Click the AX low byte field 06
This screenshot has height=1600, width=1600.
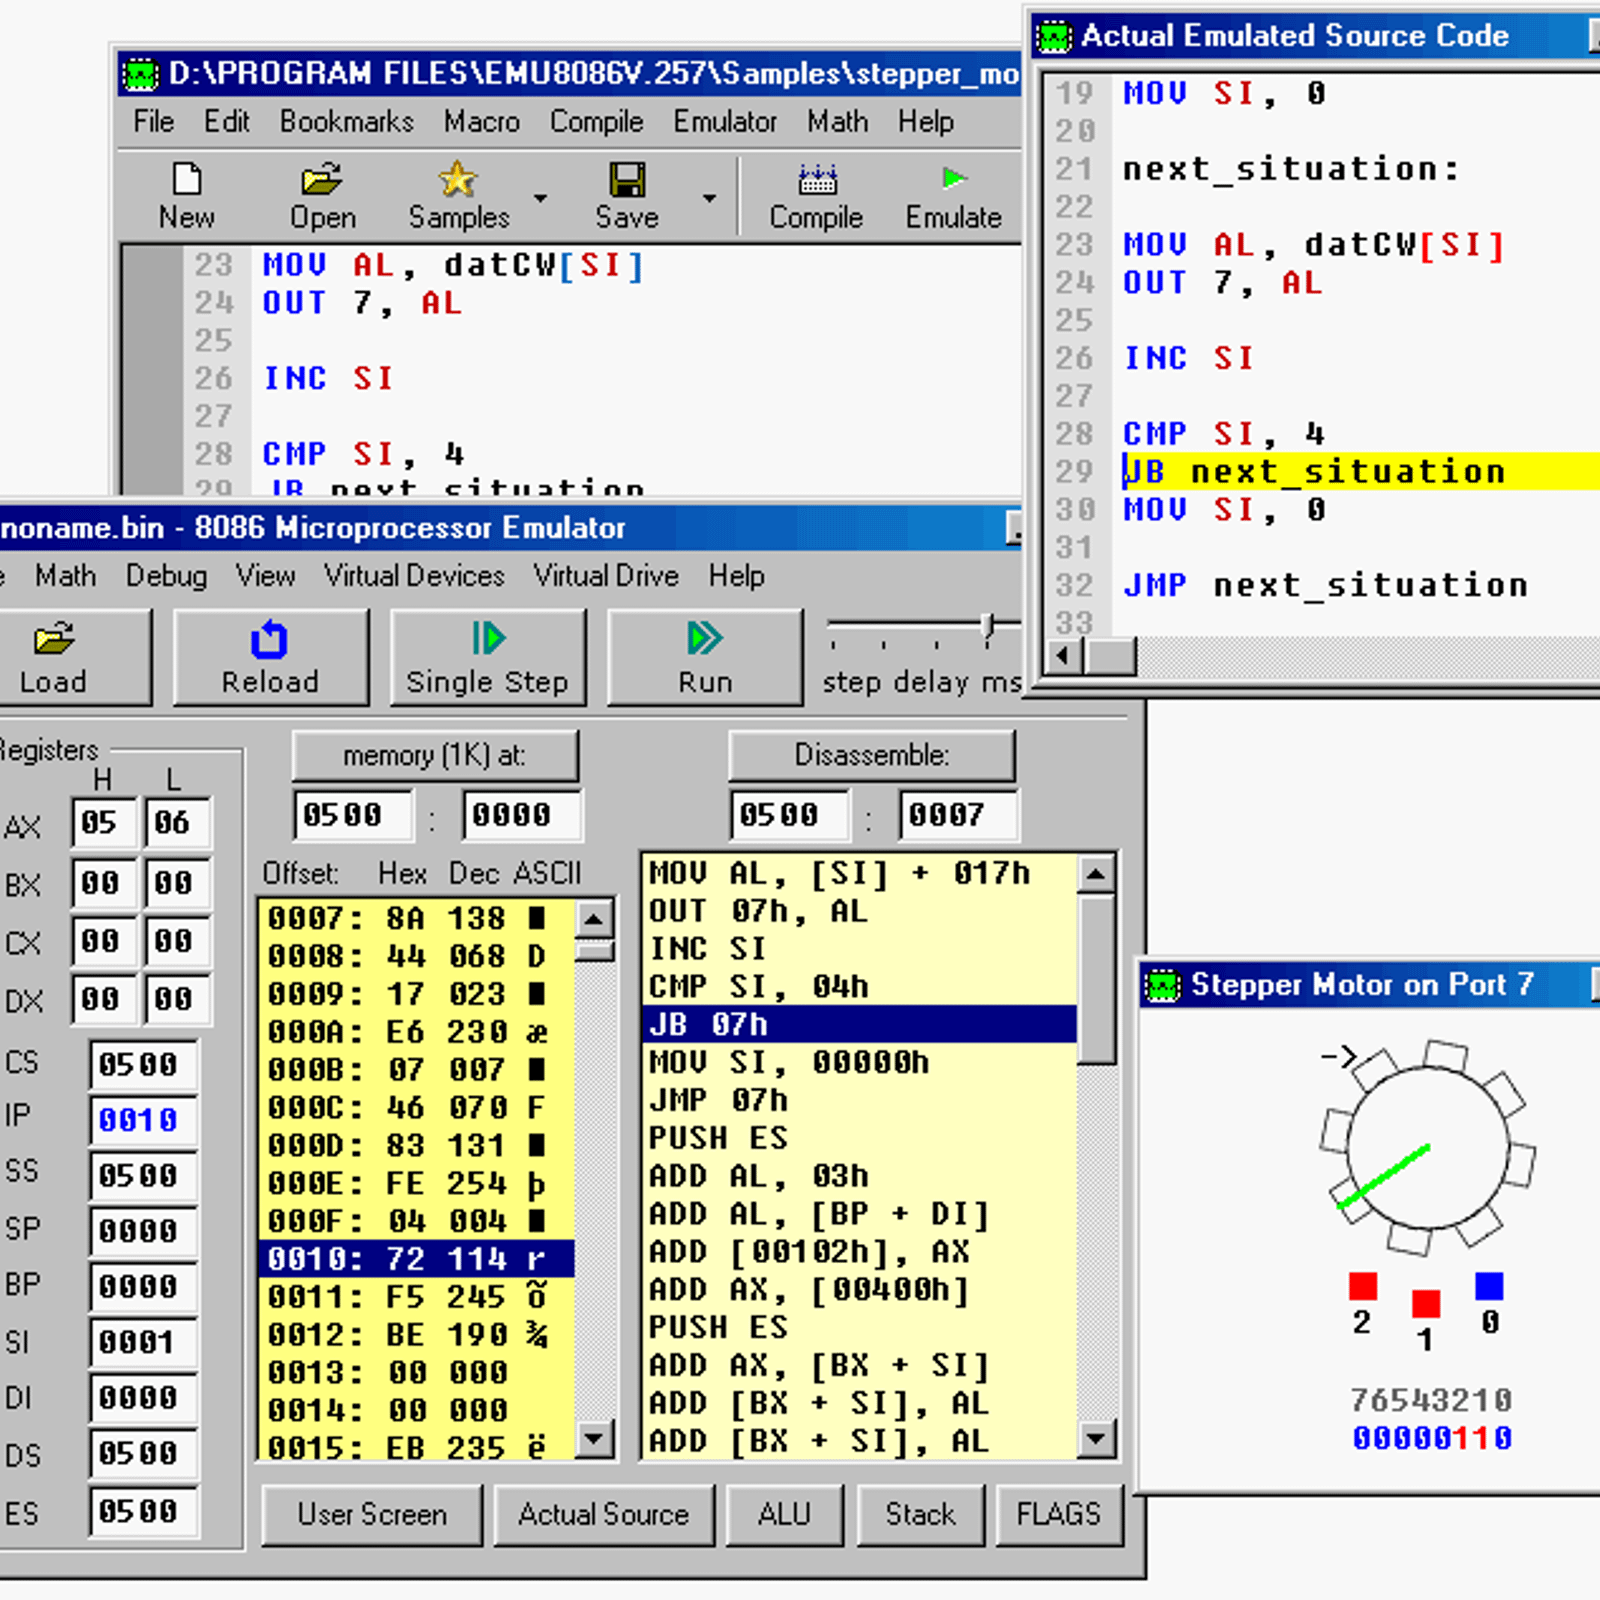177,824
